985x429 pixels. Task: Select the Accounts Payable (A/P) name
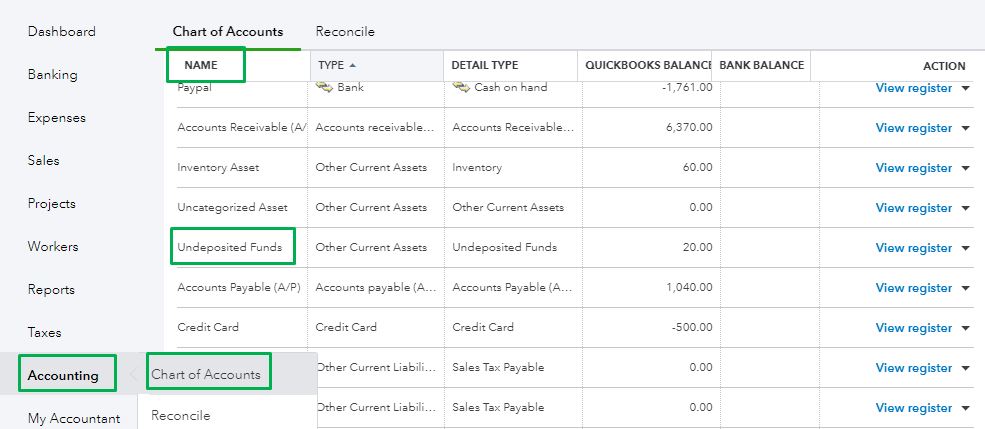239,288
